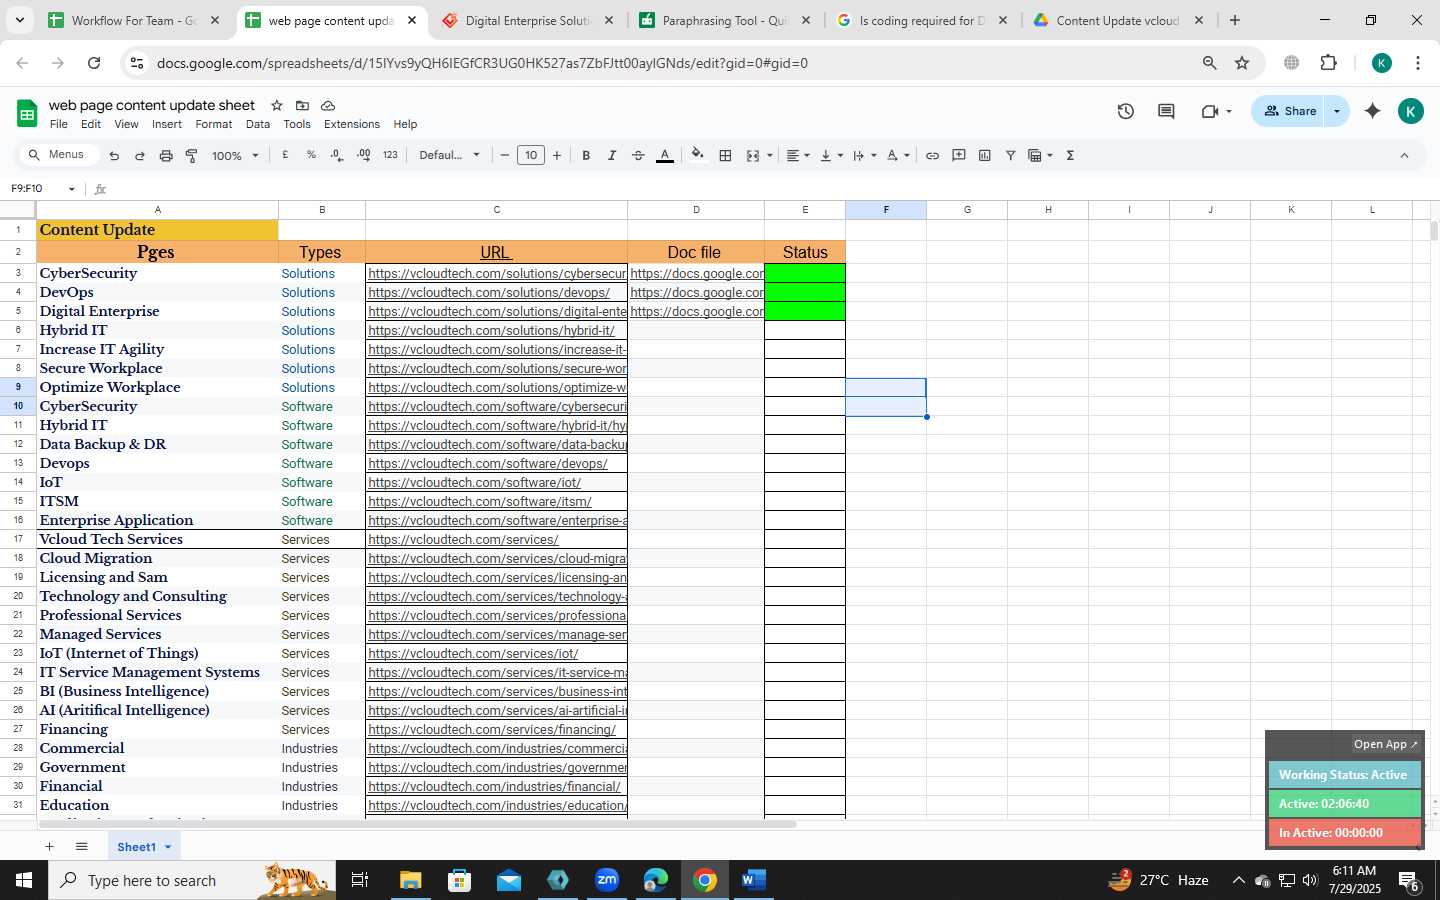This screenshot has height=900, width=1440.
Task: Show all comments icon
Action: pyautogui.click(x=1166, y=111)
